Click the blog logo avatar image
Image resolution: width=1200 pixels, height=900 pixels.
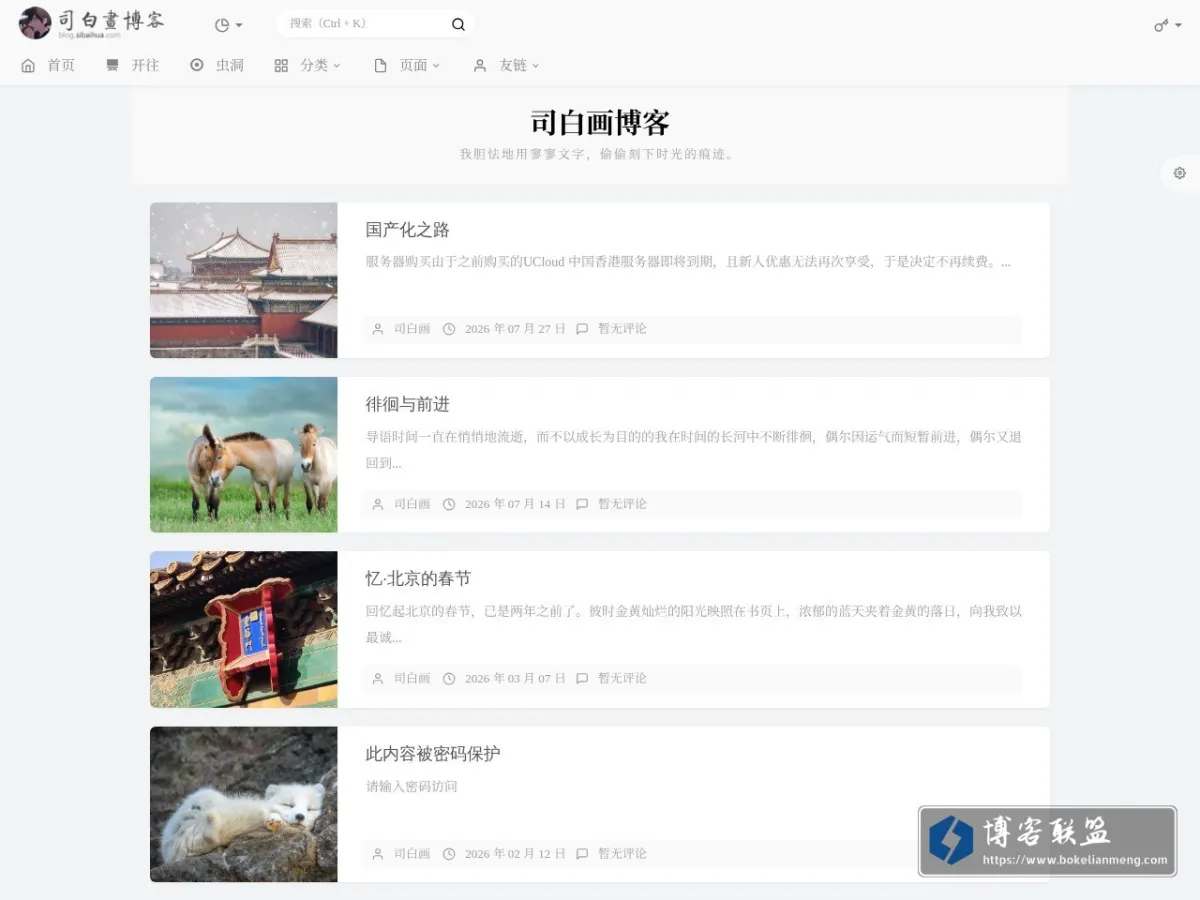click(x=35, y=23)
